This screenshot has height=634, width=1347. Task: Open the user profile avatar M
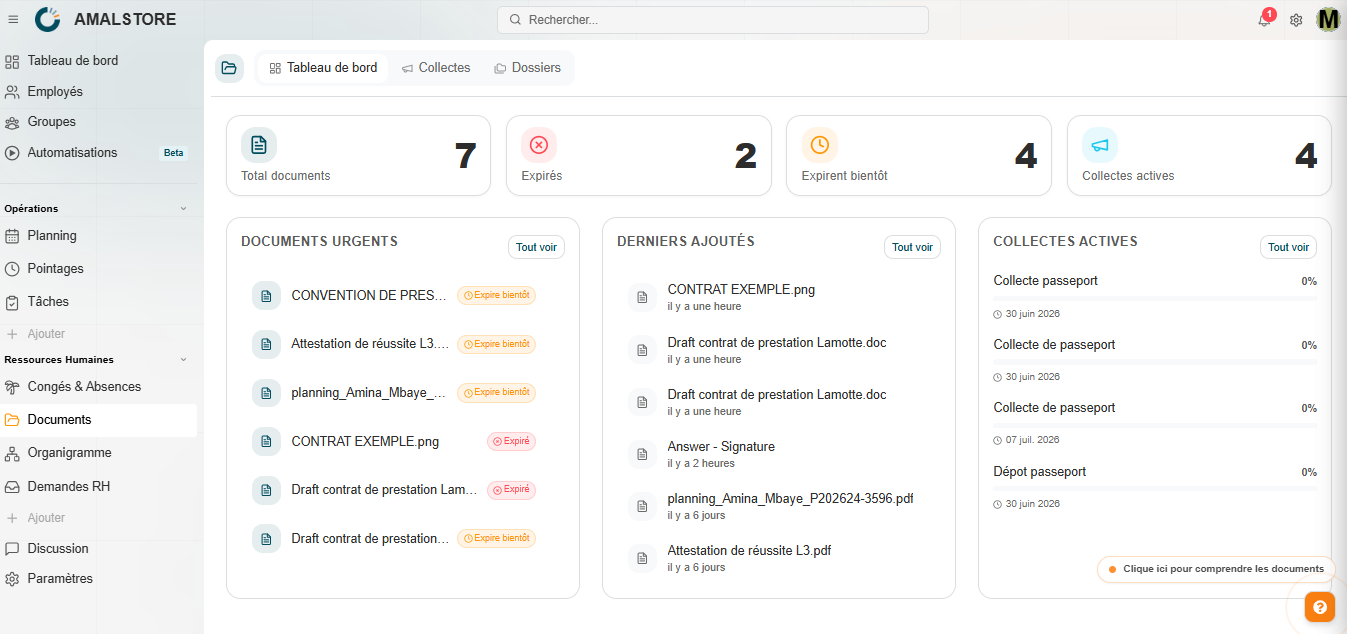(1328, 19)
